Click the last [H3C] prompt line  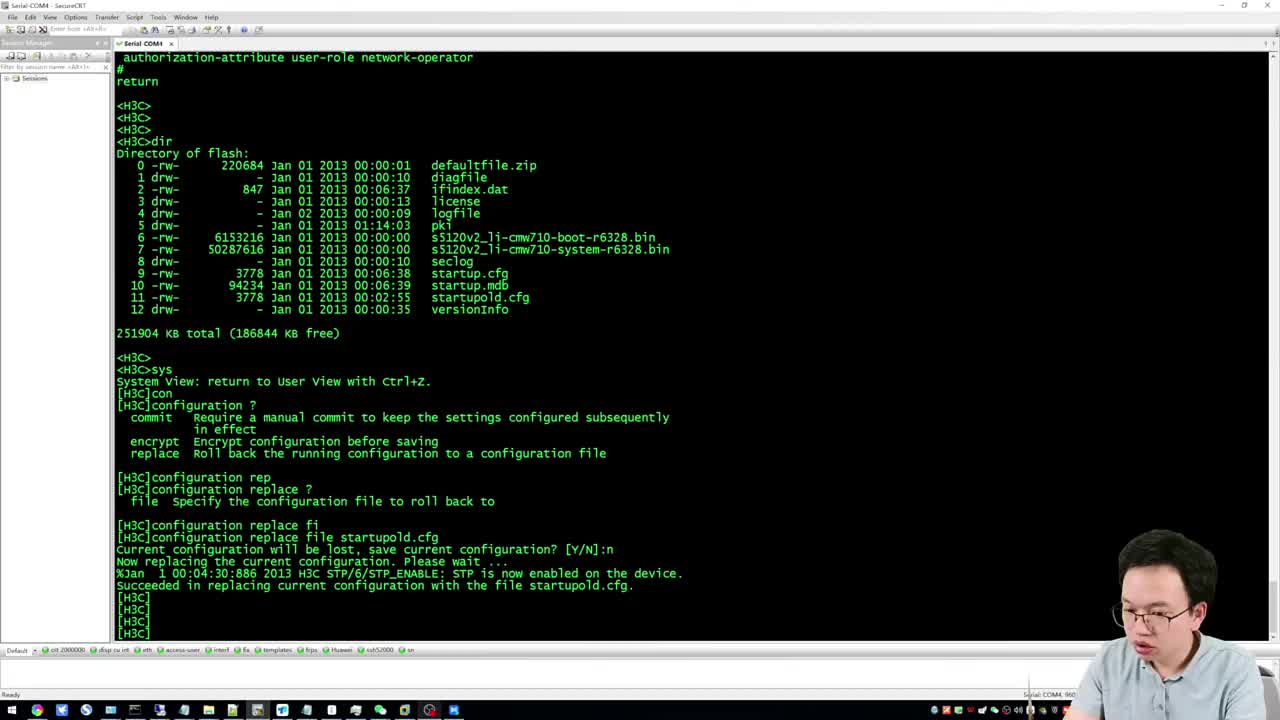click(133, 633)
